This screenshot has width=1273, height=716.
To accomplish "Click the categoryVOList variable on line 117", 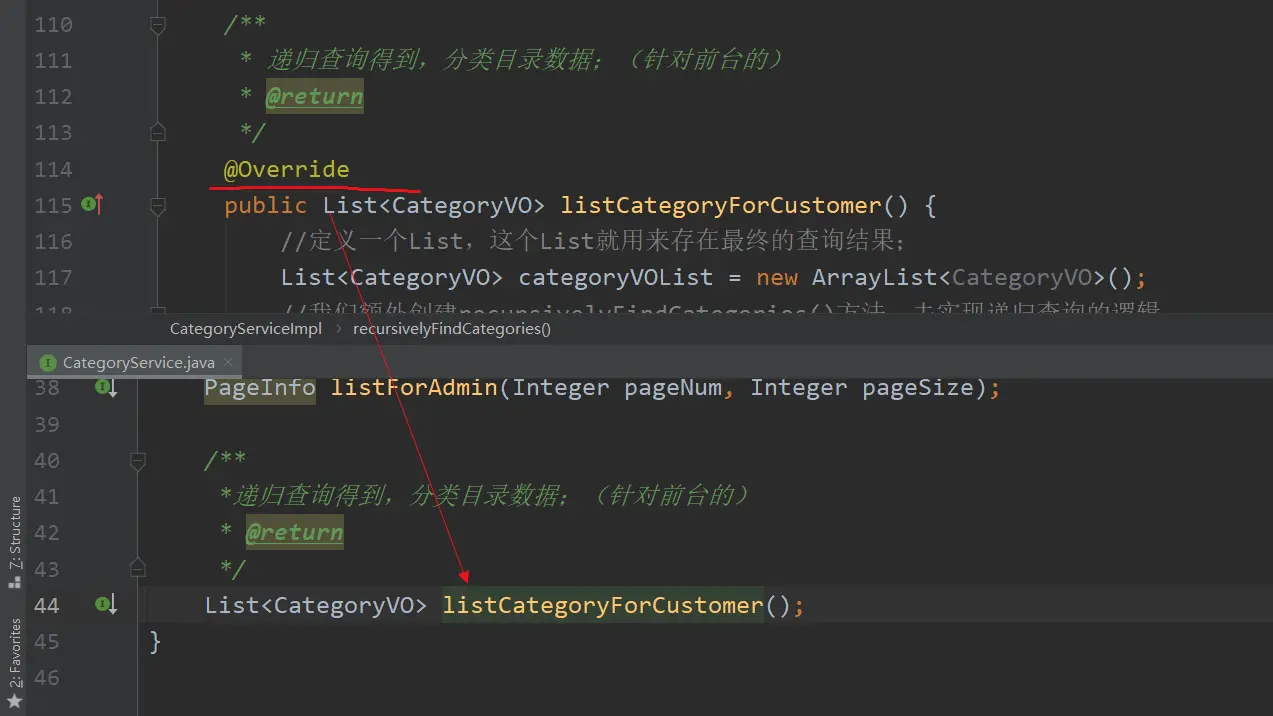I will pyautogui.click(x=615, y=277).
